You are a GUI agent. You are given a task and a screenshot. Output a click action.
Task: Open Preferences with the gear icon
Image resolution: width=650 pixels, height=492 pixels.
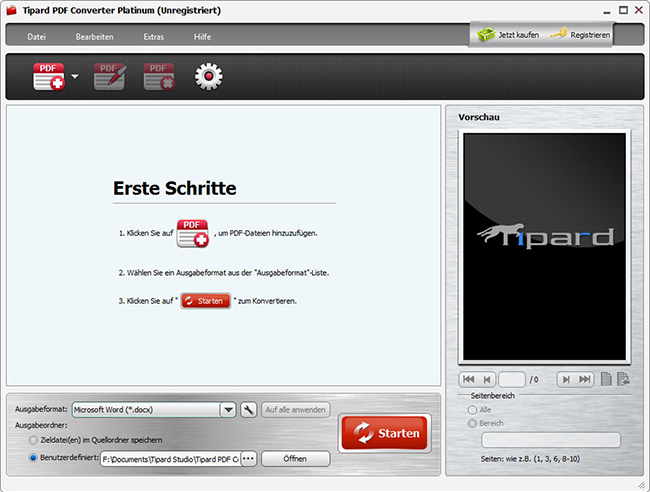[209, 76]
